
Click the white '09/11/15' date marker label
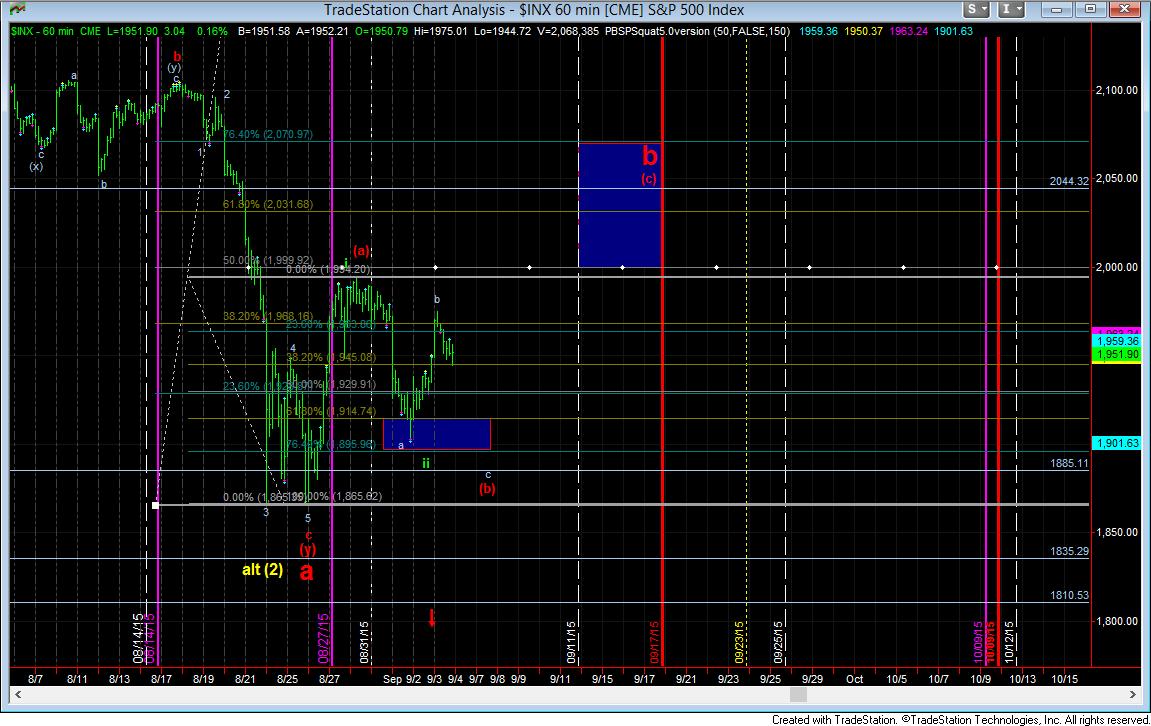571,642
